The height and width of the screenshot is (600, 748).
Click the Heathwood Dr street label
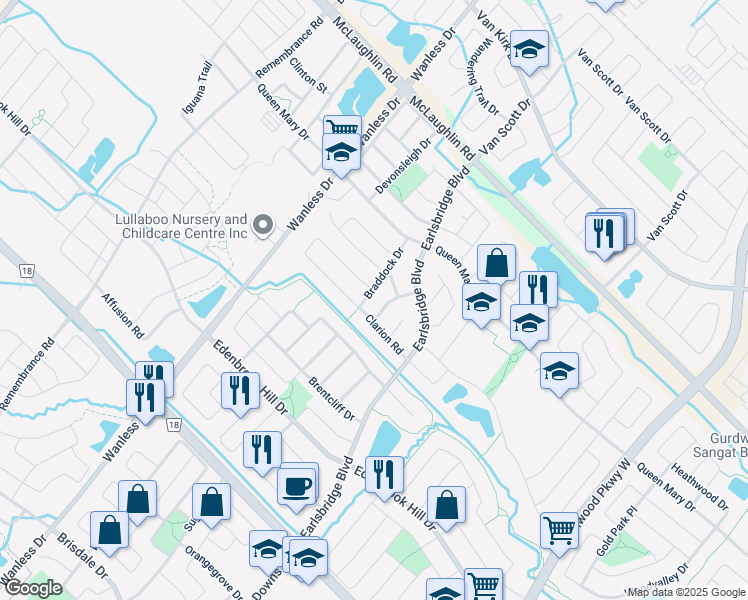[x=700, y=486]
